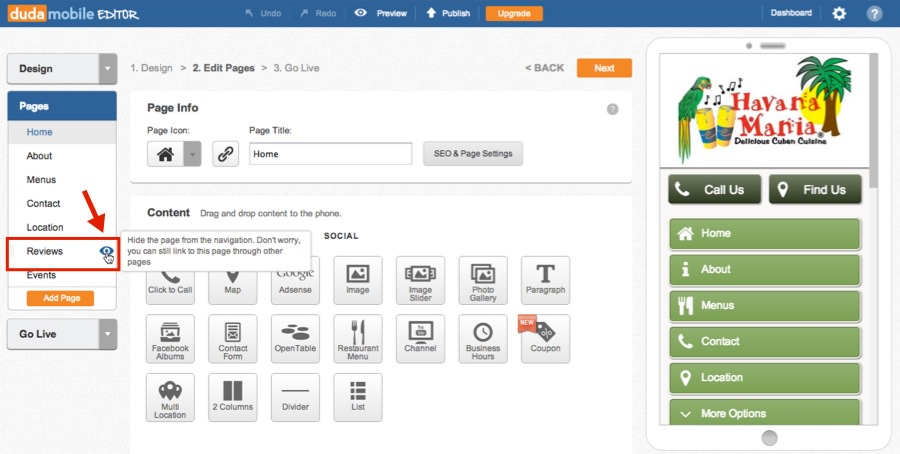Toggle Reviews page visibility eye icon
This screenshot has height=454, width=900.
tap(106, 251)
